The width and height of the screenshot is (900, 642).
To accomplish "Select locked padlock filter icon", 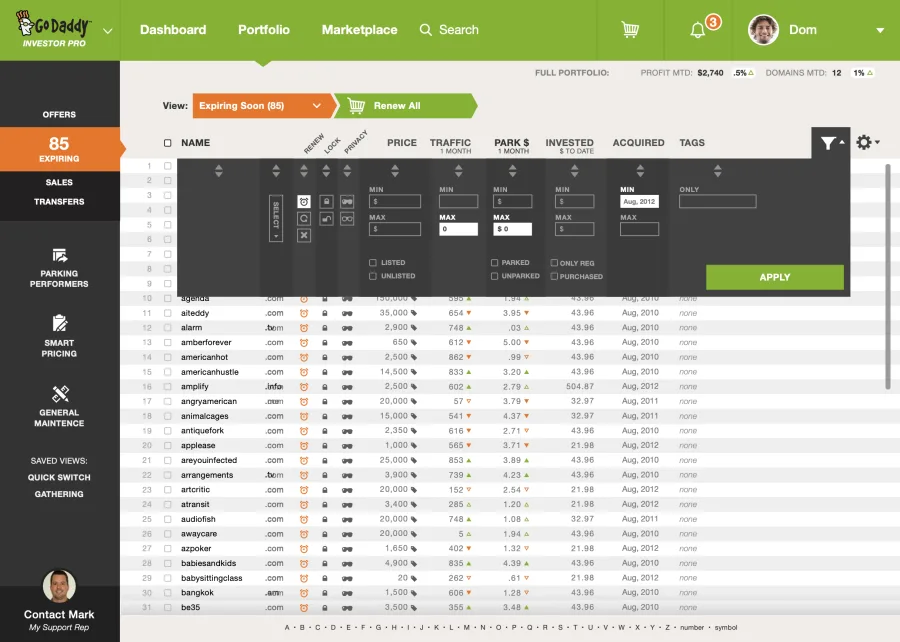I will (x=327, y=201).
